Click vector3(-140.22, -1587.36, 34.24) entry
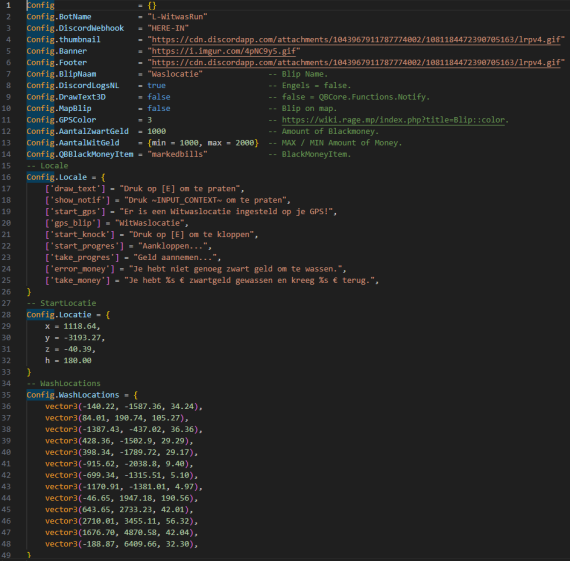 tap(124, 406)
